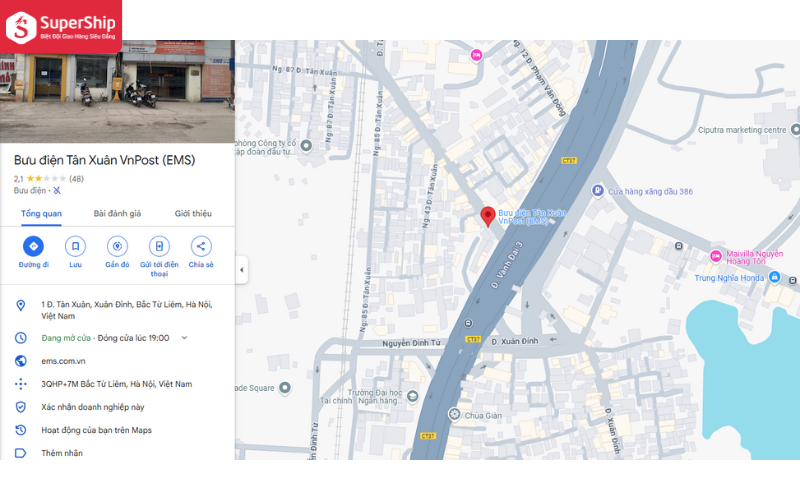Click the Trường Đại học Tài chính marker

pyautogui.click(x=412, y=396)
